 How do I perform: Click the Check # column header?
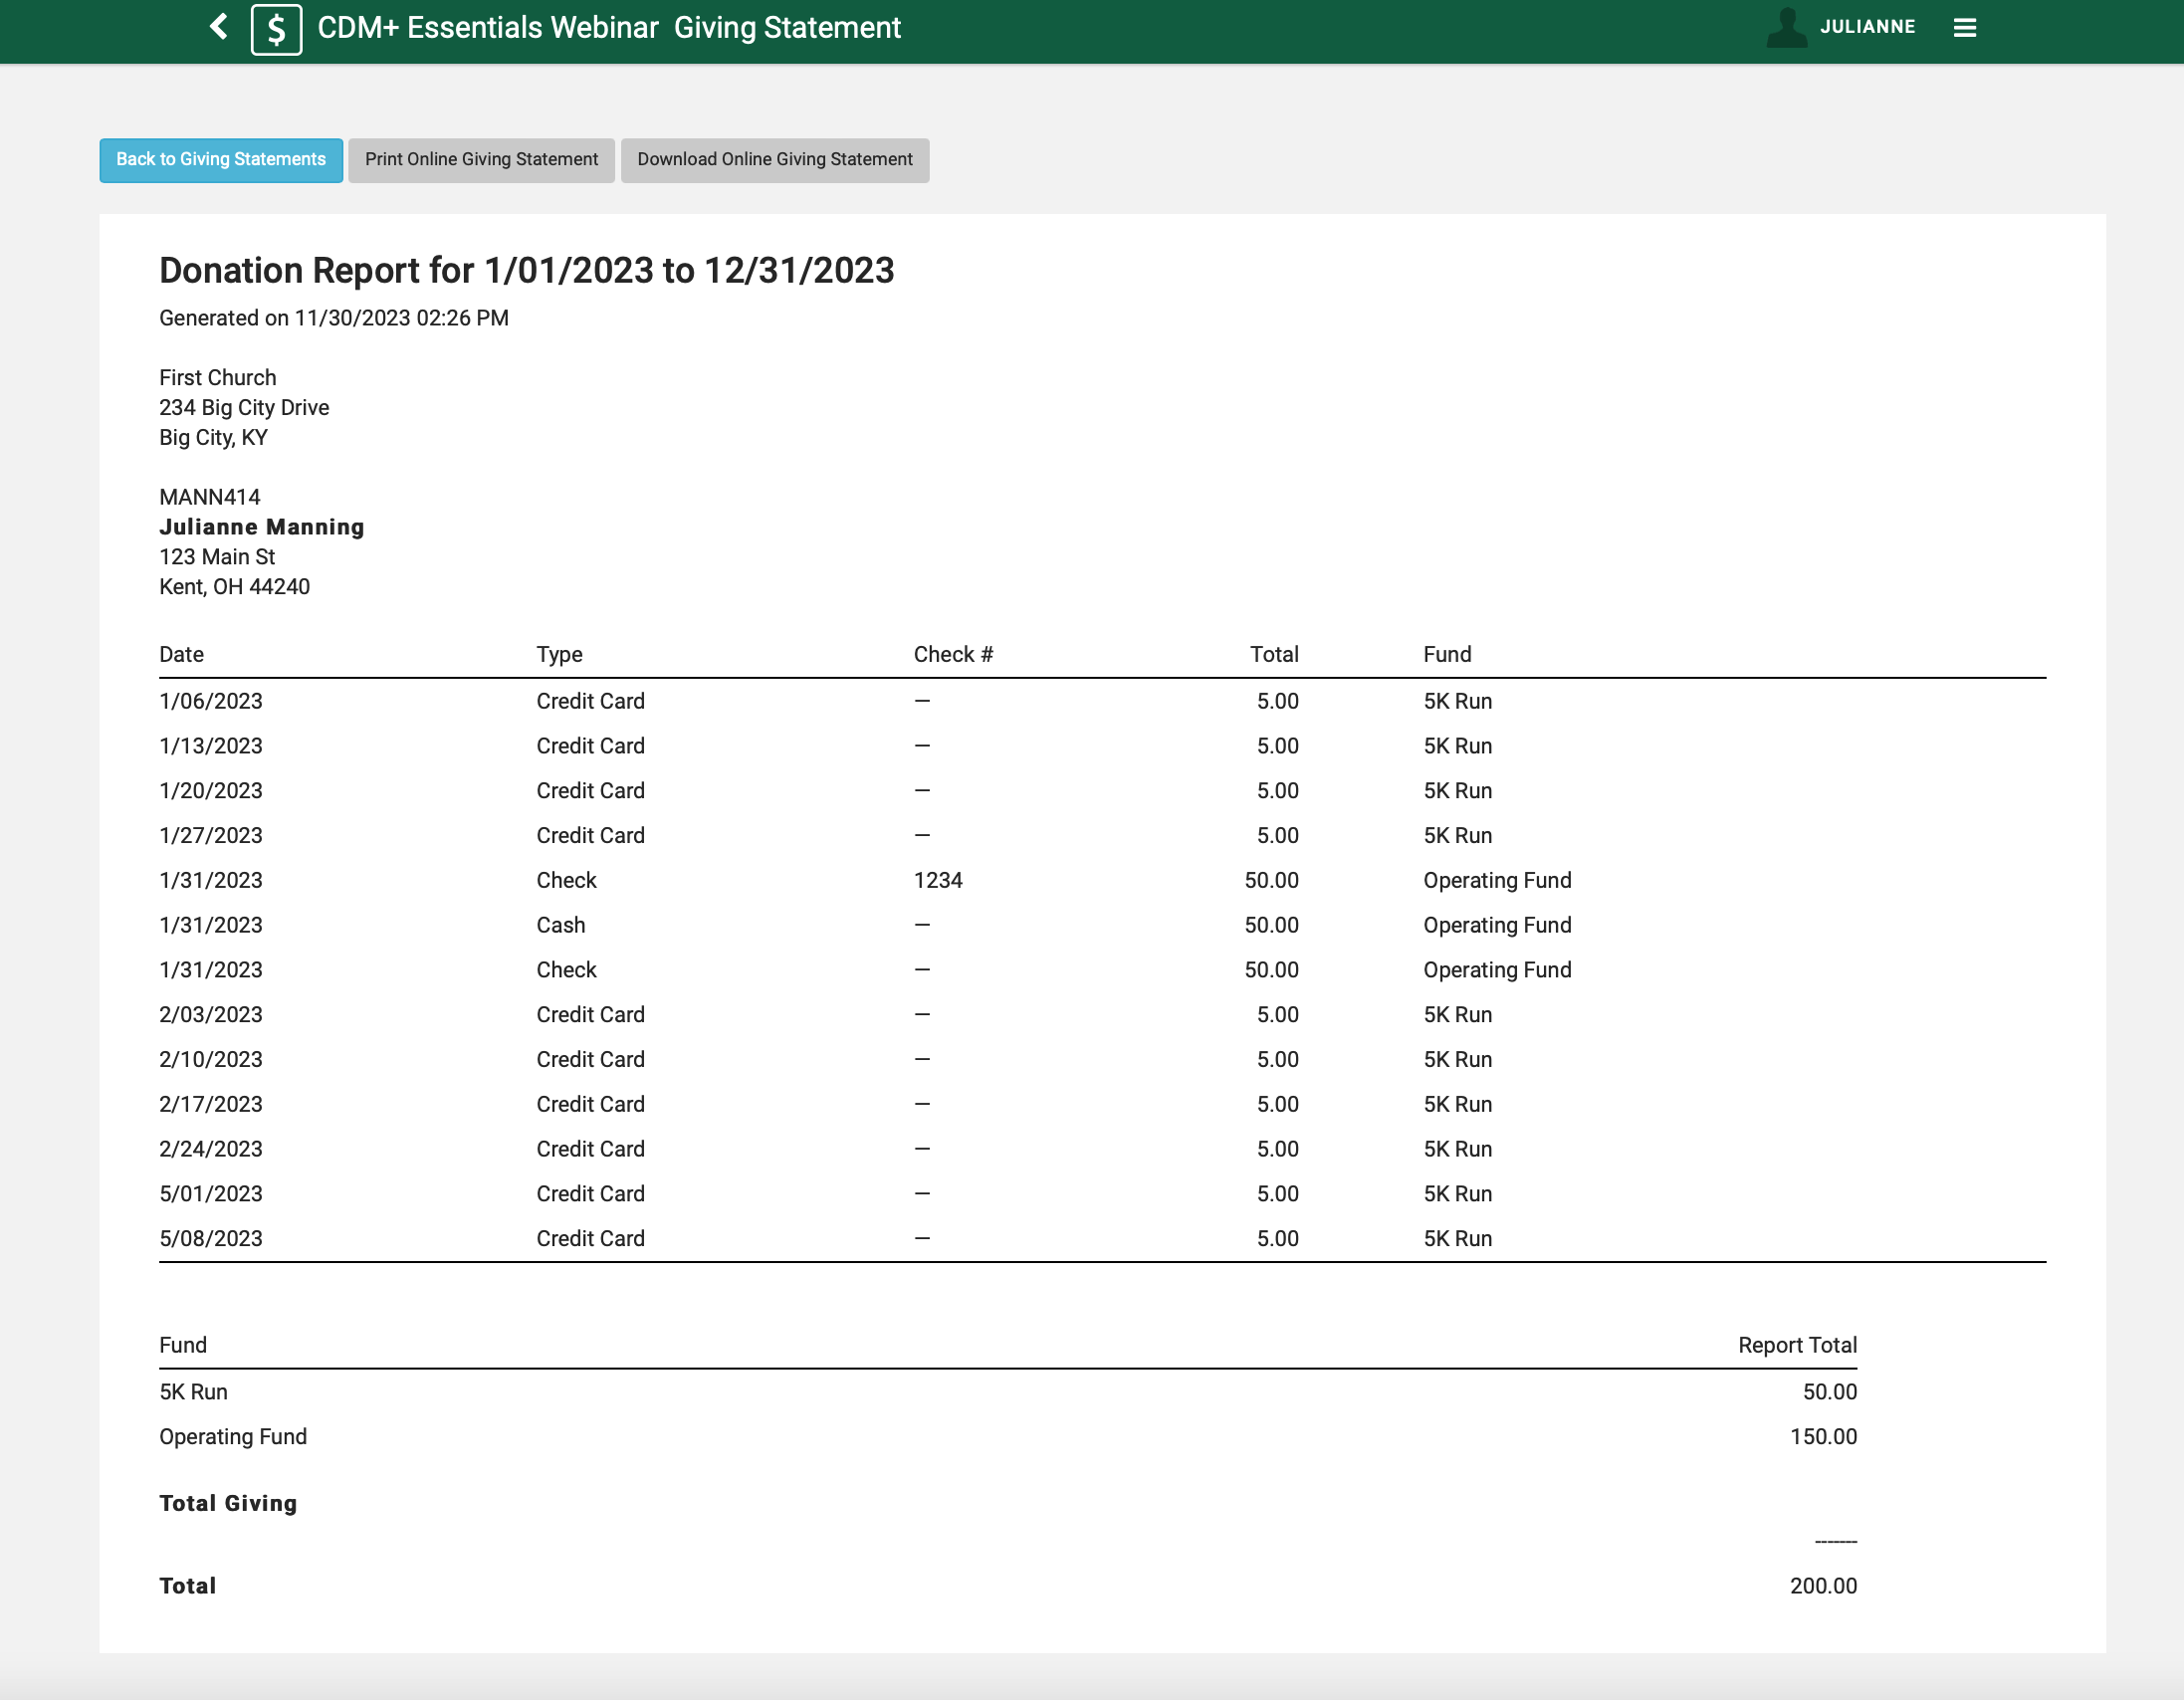click(952, 654)
